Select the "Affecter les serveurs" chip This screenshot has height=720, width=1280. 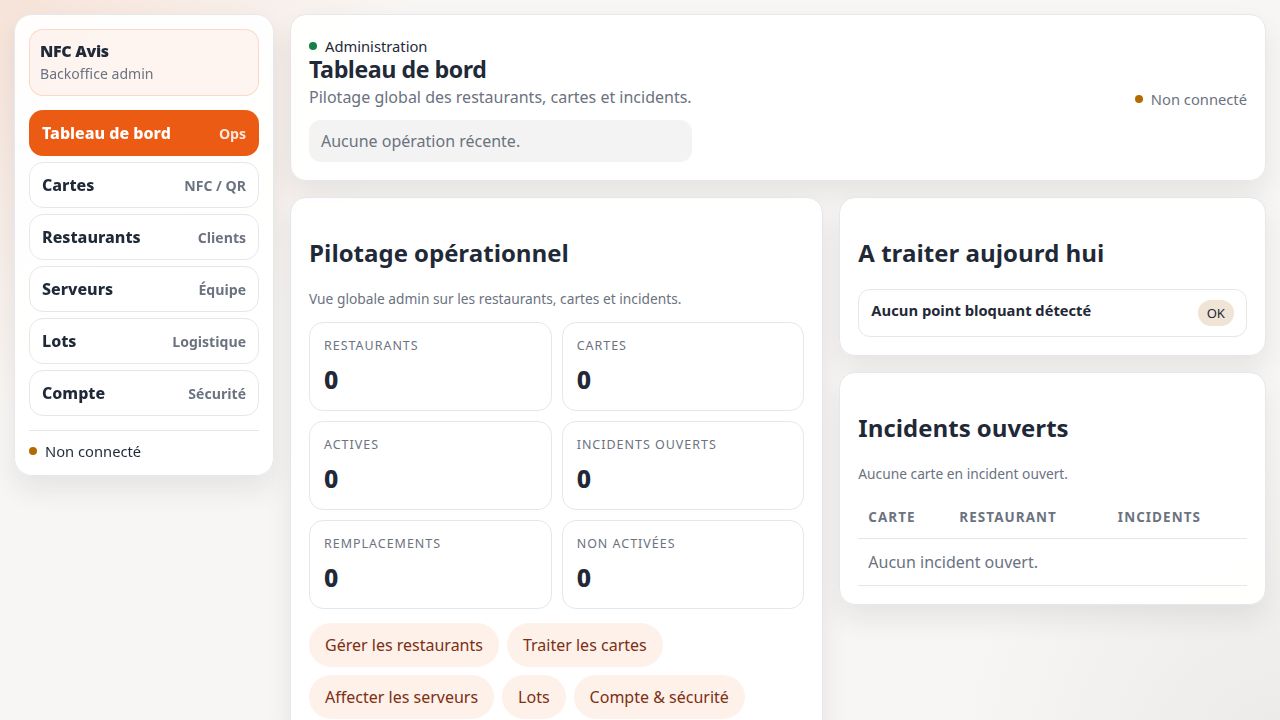(401, 697)
